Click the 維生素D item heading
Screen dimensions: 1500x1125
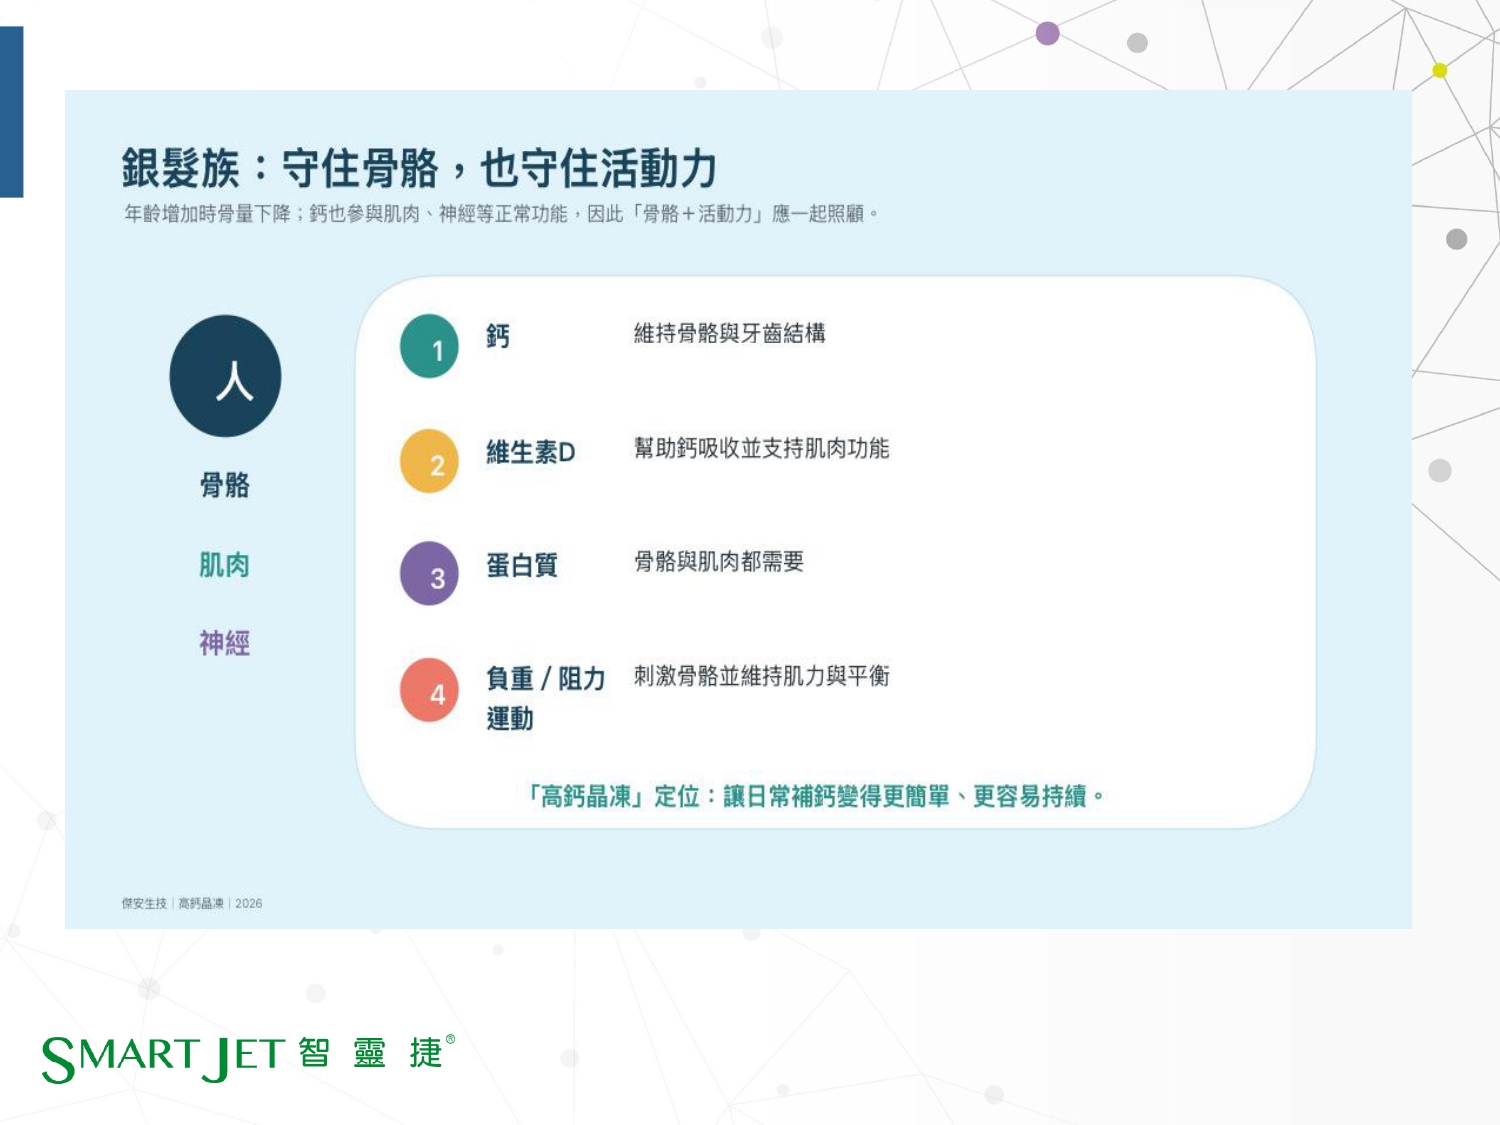531,452
